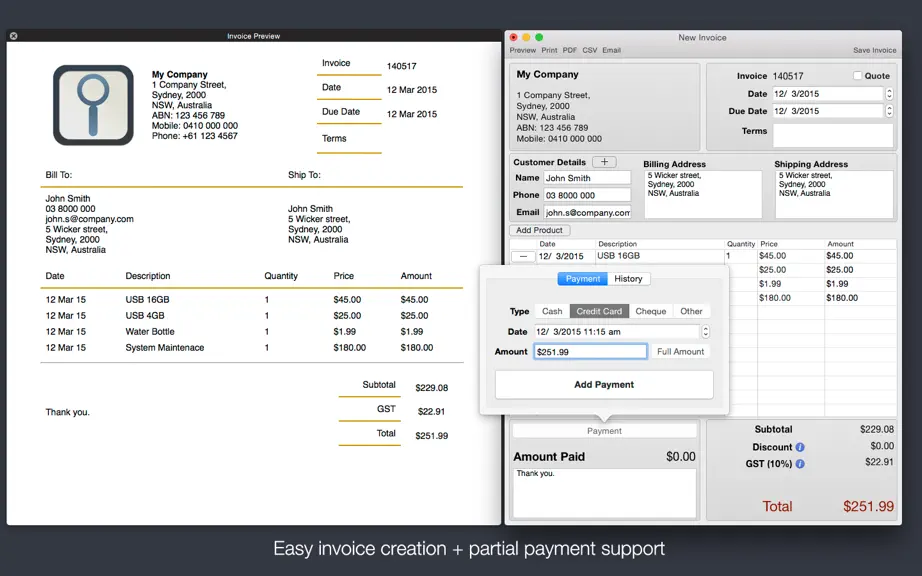
Task: Click the Discount info icon
Action: pos(800,447)
